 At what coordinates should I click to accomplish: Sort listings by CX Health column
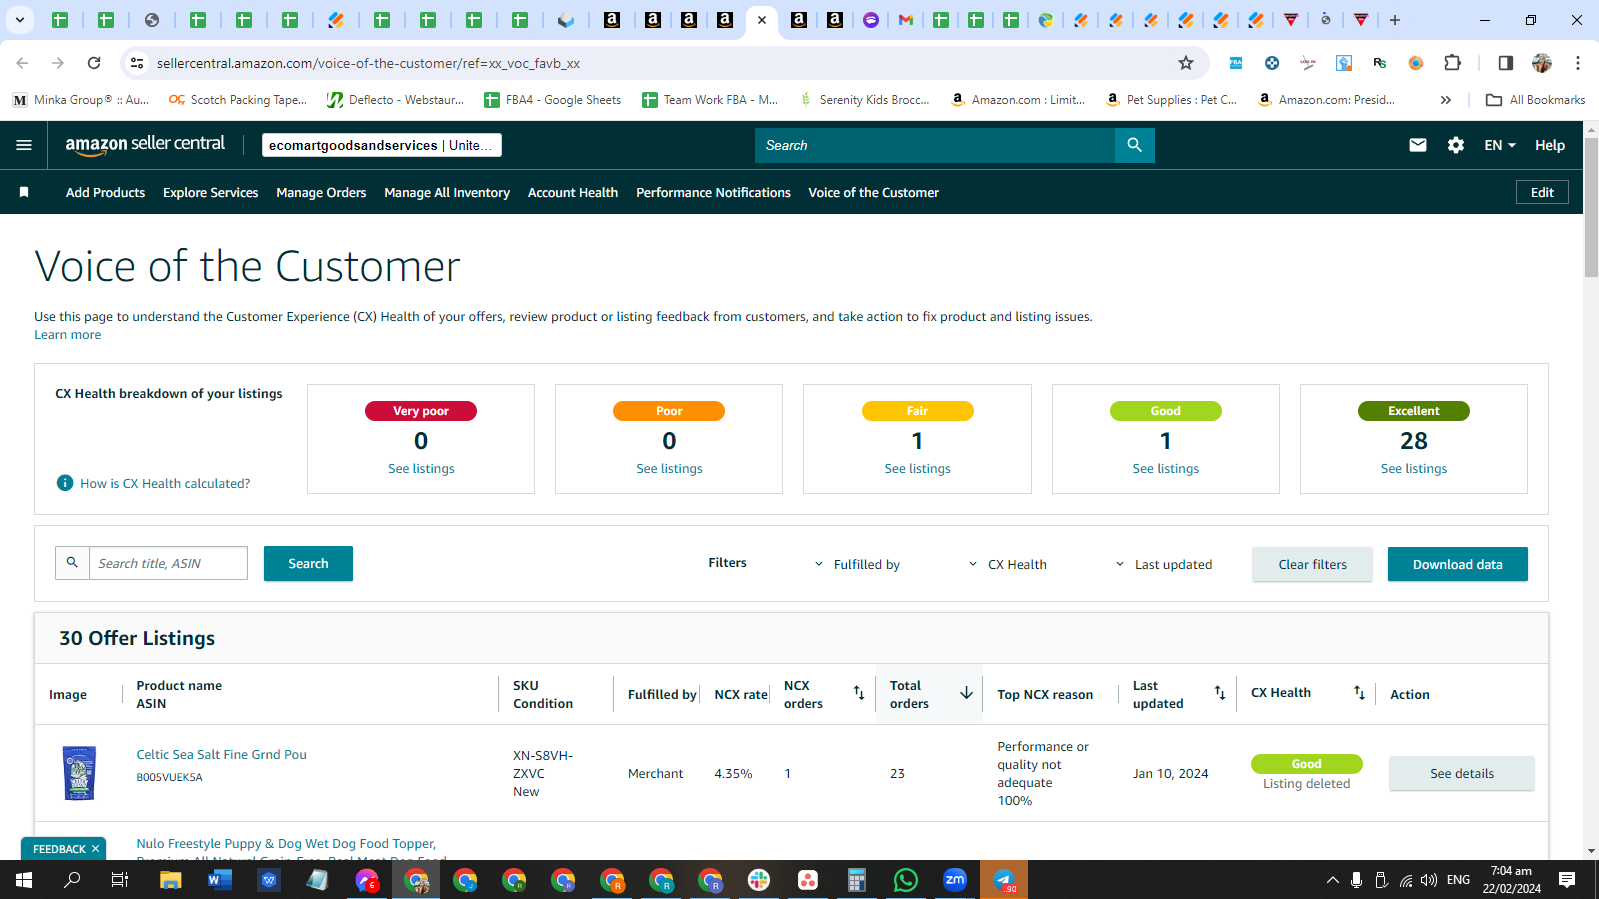1359,693
